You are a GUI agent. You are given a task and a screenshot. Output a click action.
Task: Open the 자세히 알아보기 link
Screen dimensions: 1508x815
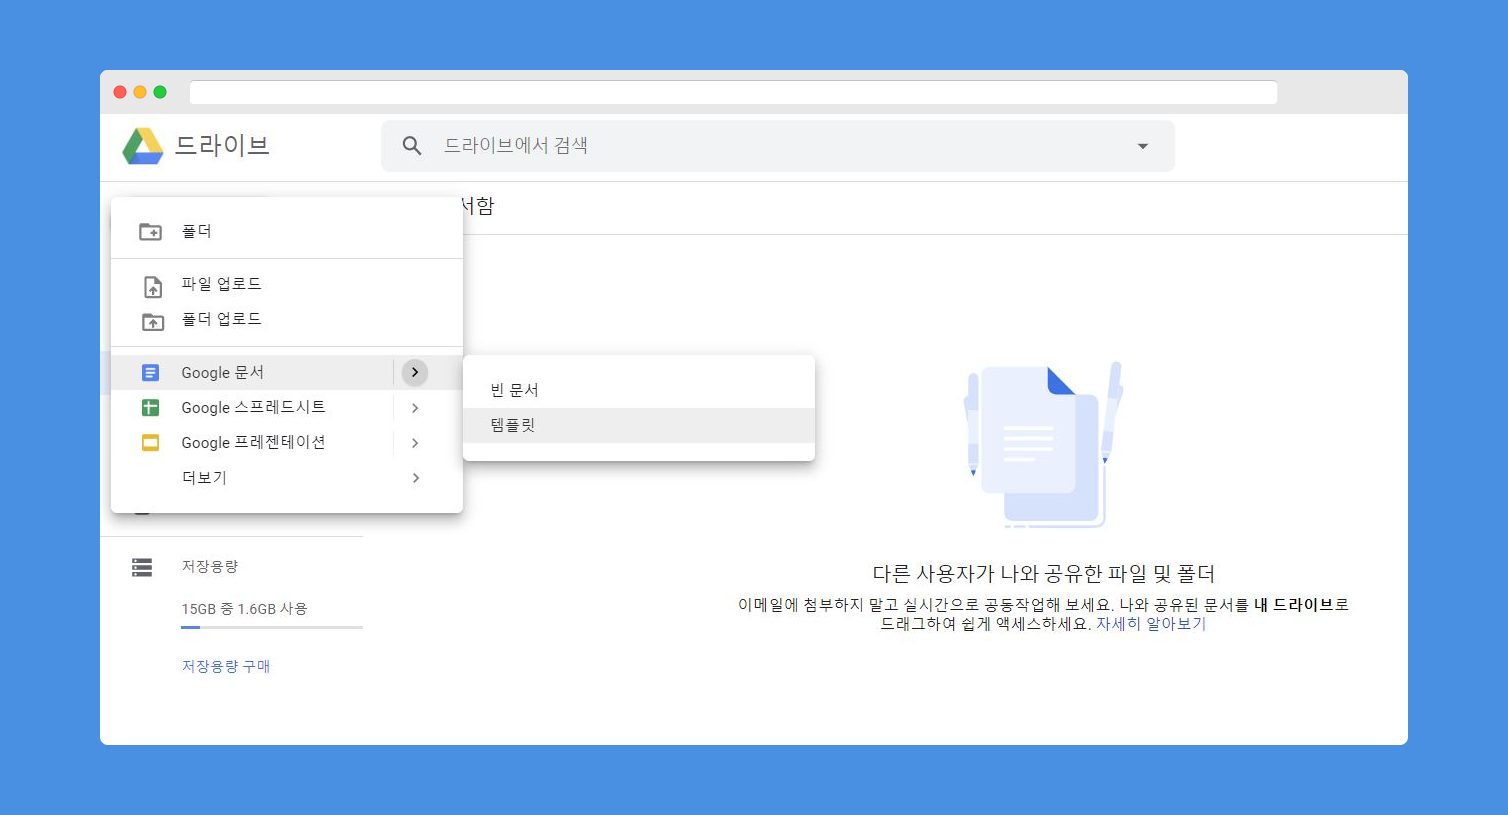(1151, 624)
